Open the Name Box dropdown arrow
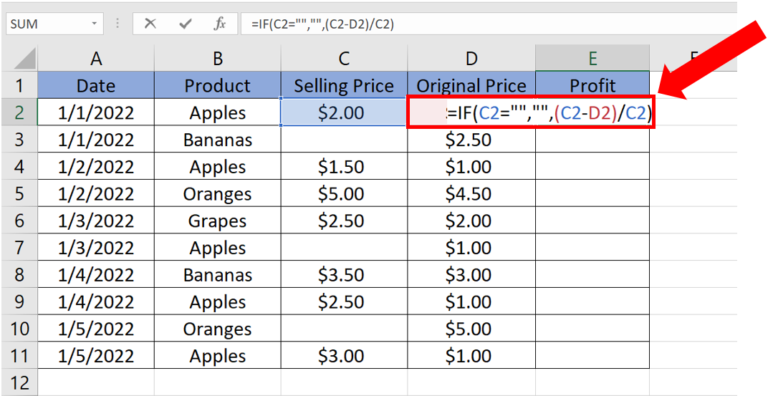768x396 pixels. tap(94, 24)
